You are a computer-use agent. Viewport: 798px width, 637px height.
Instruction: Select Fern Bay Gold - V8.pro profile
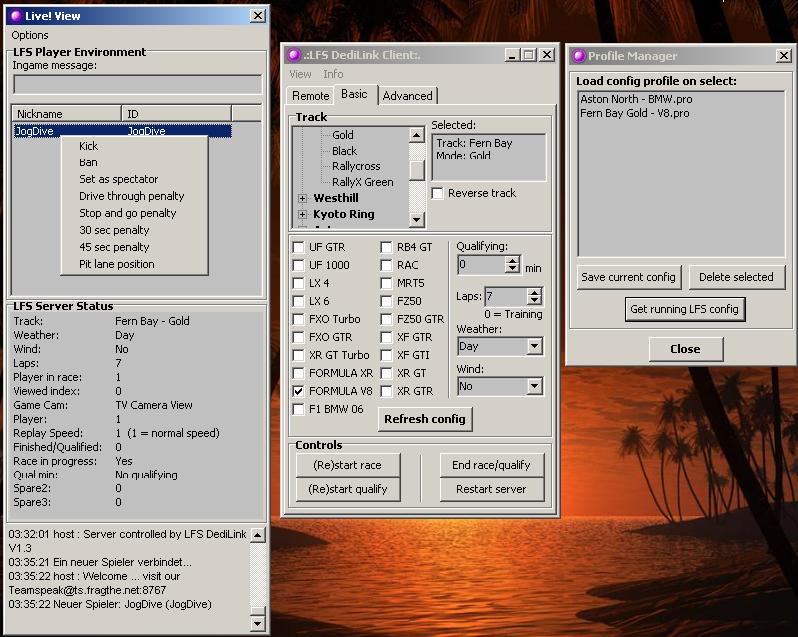[x=635, y=113]
